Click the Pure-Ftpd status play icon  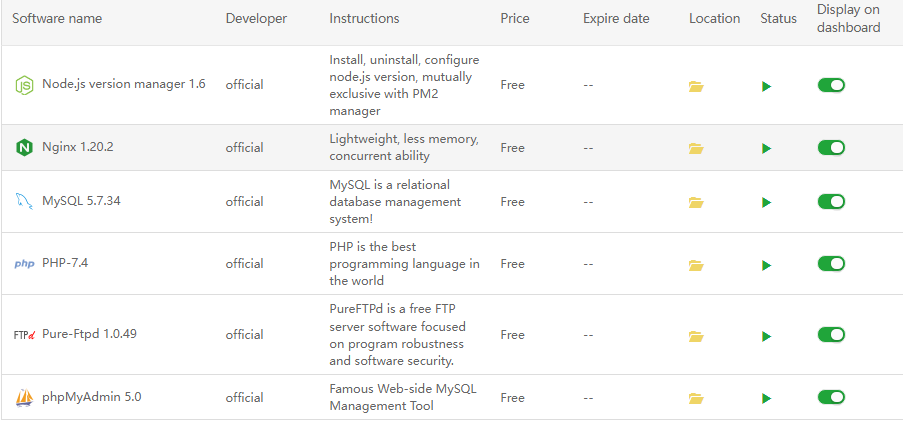pyautogui.click(x=766, y=335)
